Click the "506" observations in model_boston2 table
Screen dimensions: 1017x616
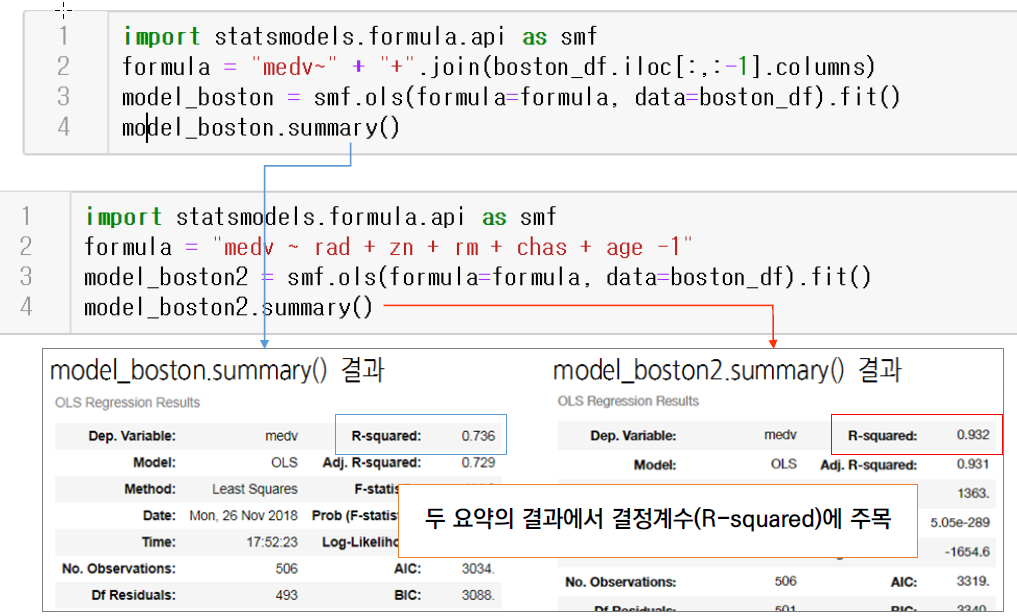point(785,581)
